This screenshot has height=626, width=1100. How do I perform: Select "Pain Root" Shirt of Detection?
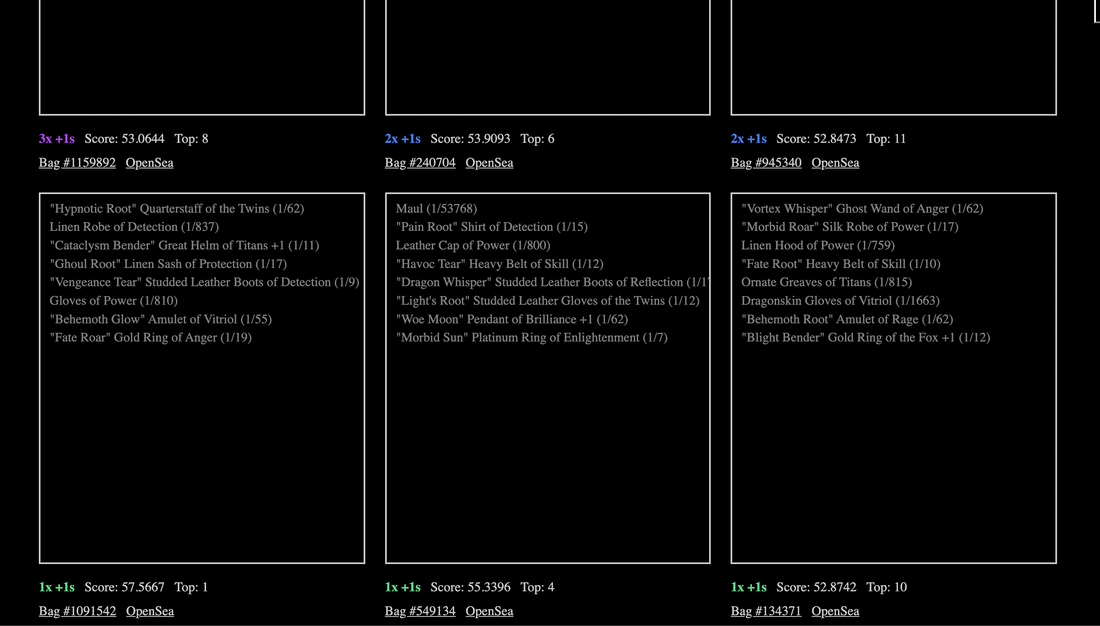492,227
